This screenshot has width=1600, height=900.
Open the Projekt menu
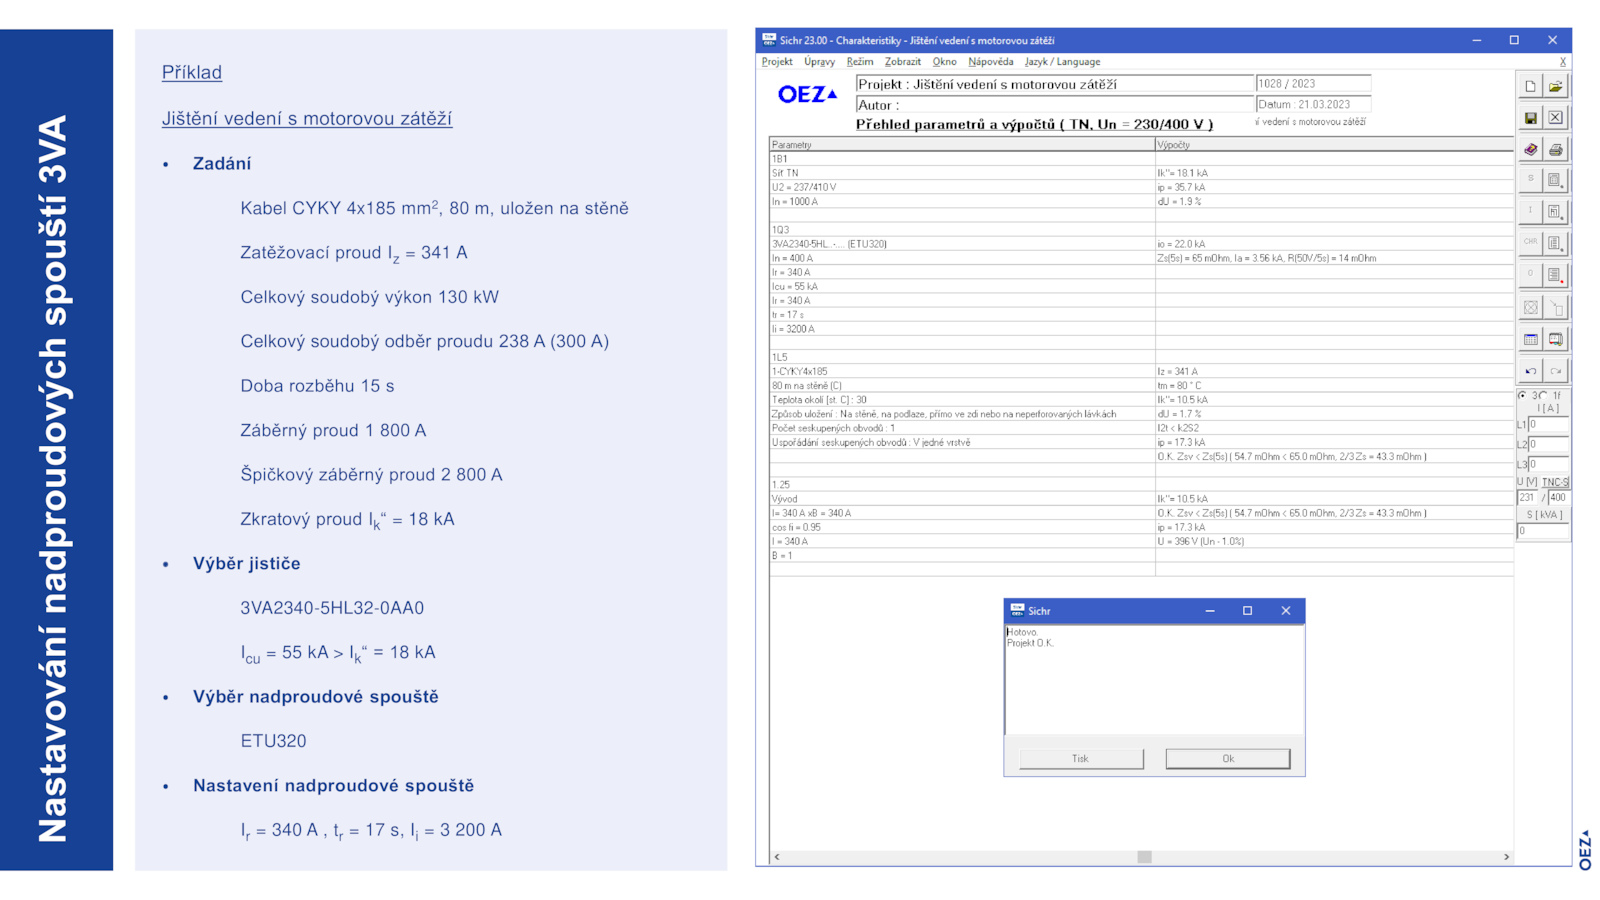[777, 62]
